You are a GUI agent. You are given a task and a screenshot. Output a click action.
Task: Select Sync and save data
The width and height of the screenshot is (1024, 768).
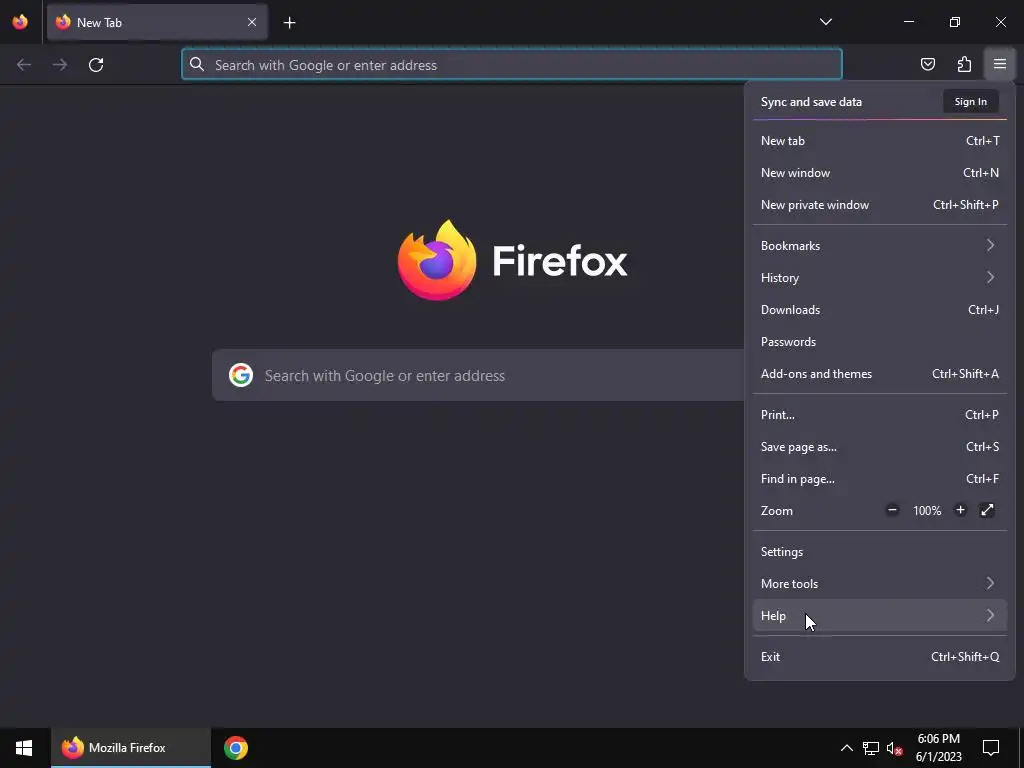811,102
